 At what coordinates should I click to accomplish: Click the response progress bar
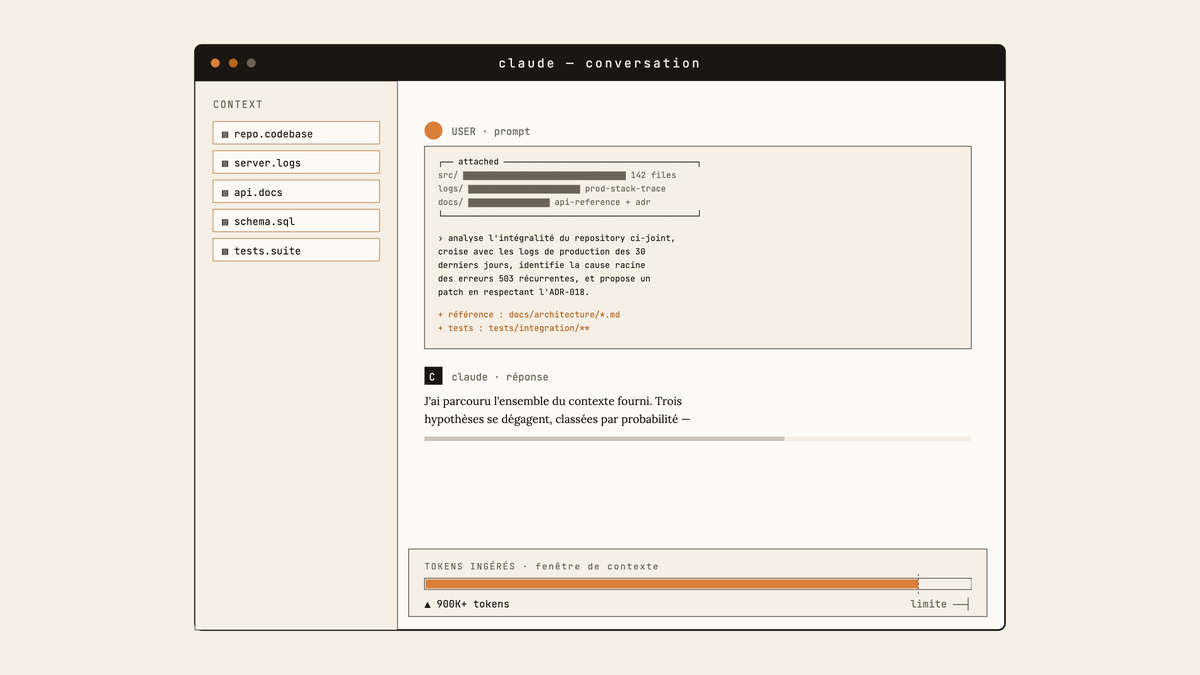[x=697, y=438]
